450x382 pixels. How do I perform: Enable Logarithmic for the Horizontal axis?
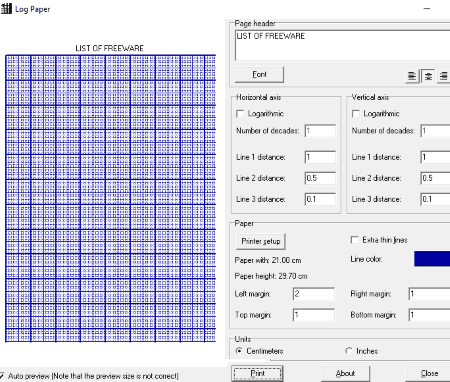pyautogui.click(x=240, y=114)
